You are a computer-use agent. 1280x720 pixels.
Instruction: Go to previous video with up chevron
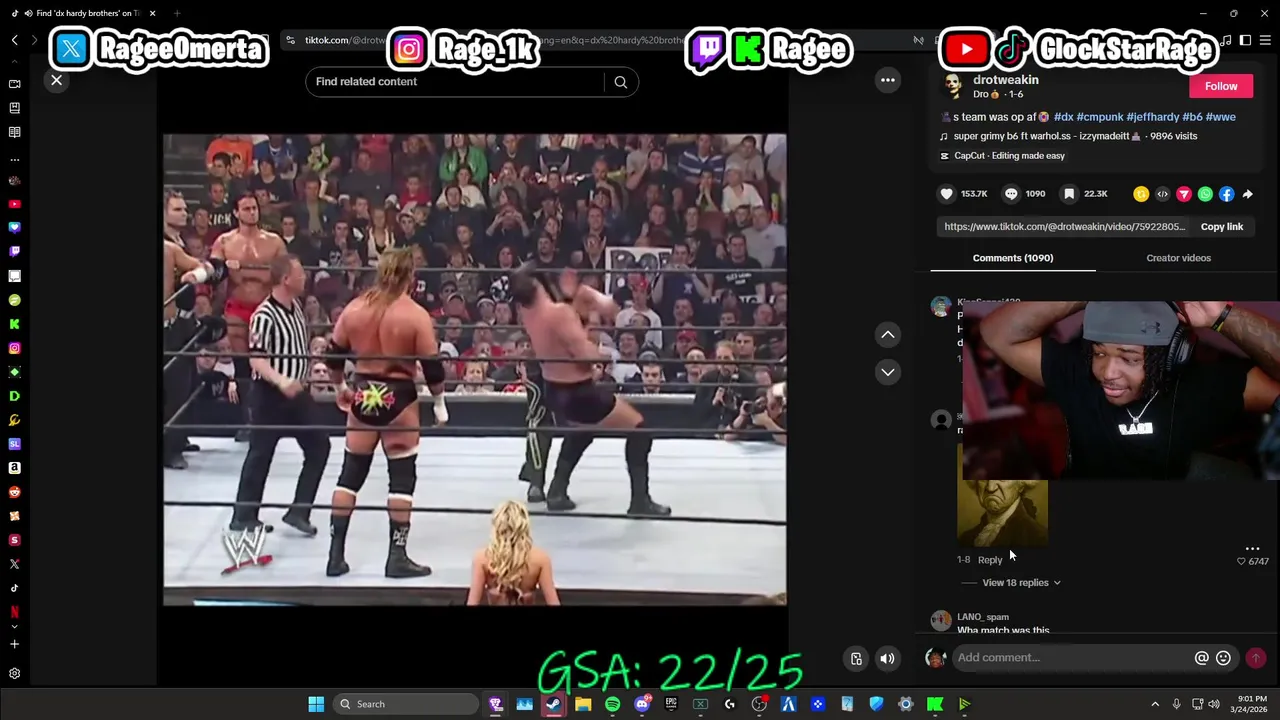pyautogui.click(x=887, y=335)
